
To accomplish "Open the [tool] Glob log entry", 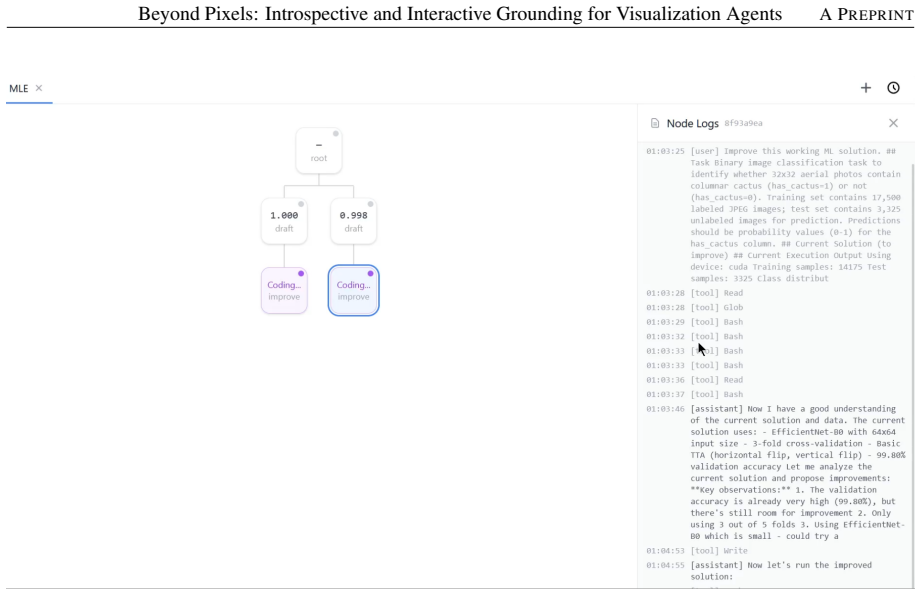I will coord(695,307).
